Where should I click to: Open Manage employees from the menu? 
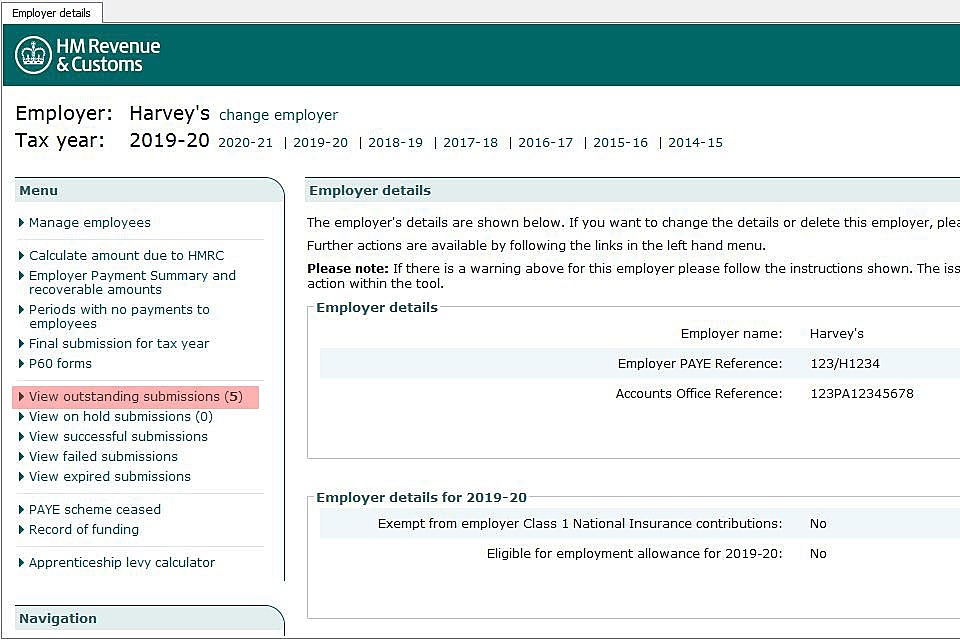click(89, 223)
